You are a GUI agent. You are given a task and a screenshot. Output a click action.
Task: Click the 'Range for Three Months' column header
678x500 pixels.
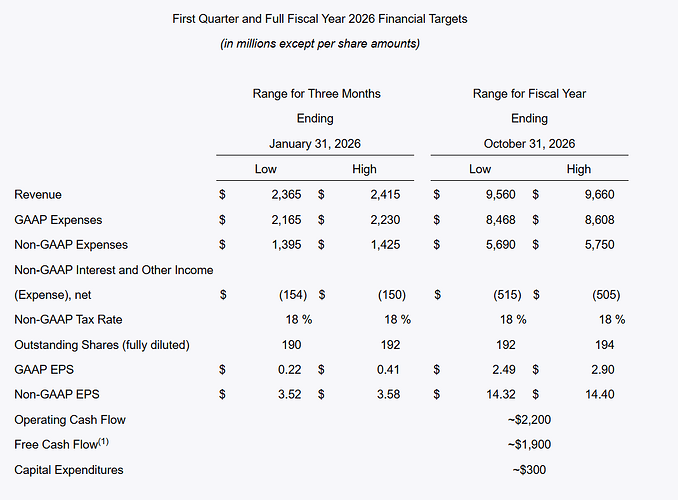[316, 94]
